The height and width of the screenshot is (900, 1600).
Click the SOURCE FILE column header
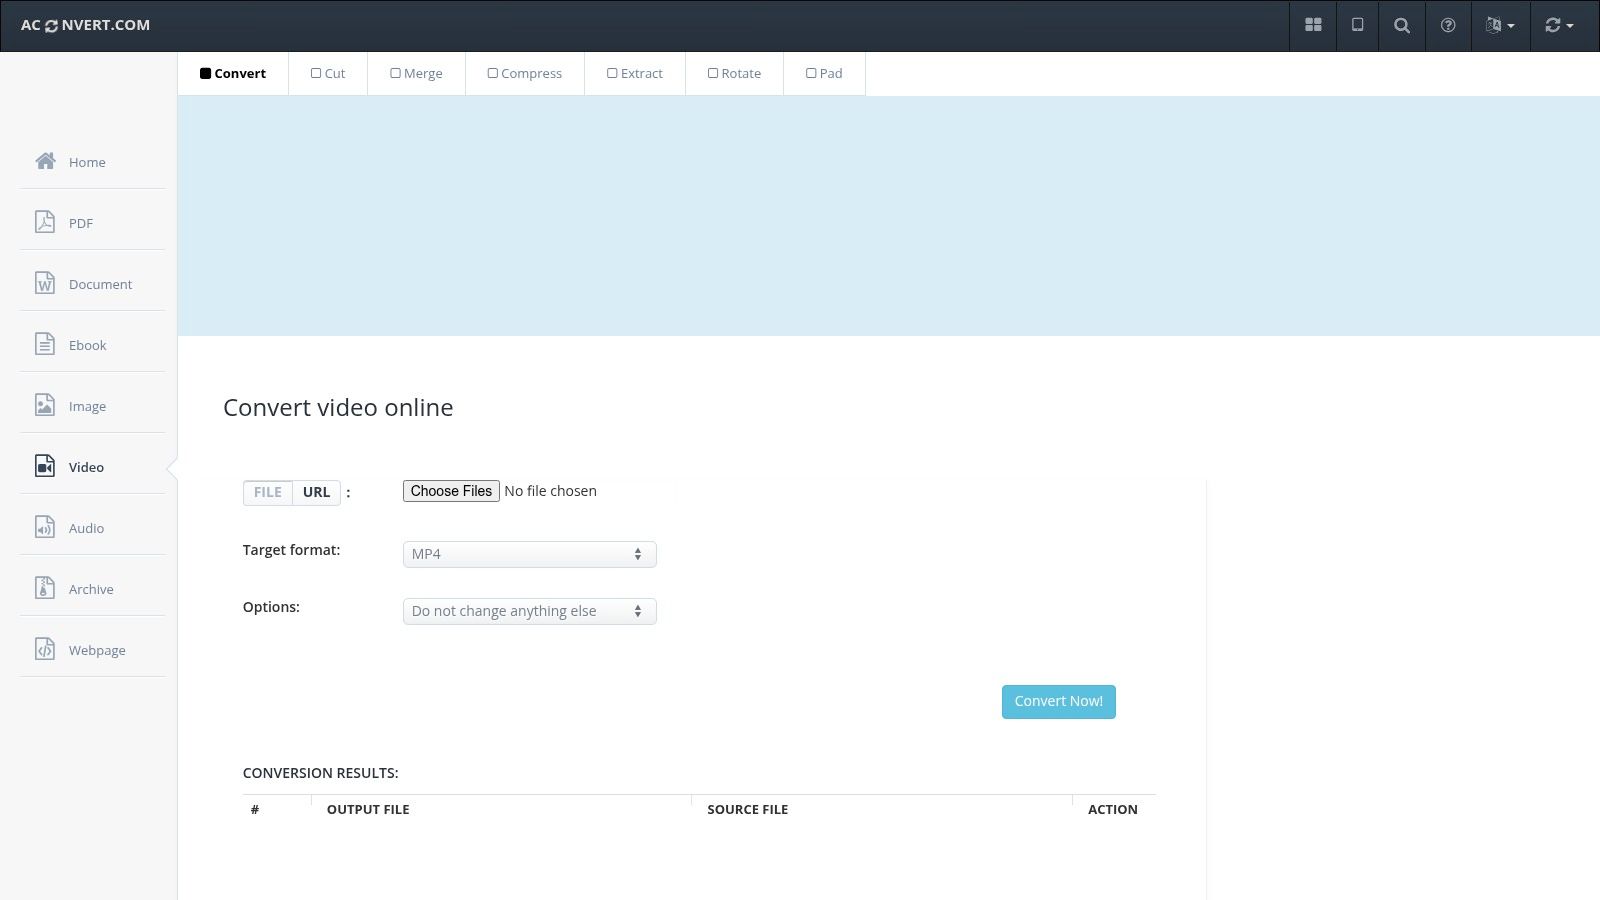tap(748, 809)
